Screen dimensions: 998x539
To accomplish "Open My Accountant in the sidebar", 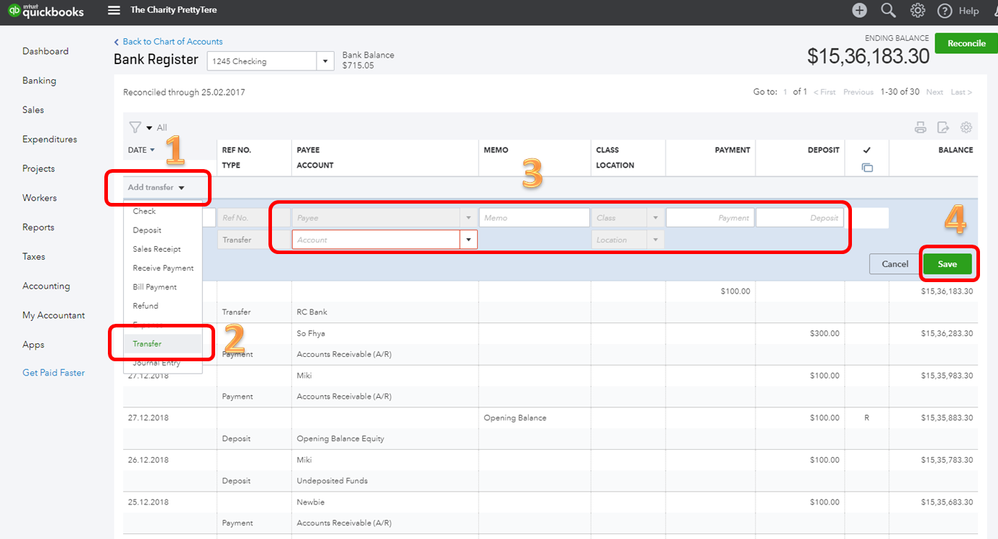I will 53,315.
